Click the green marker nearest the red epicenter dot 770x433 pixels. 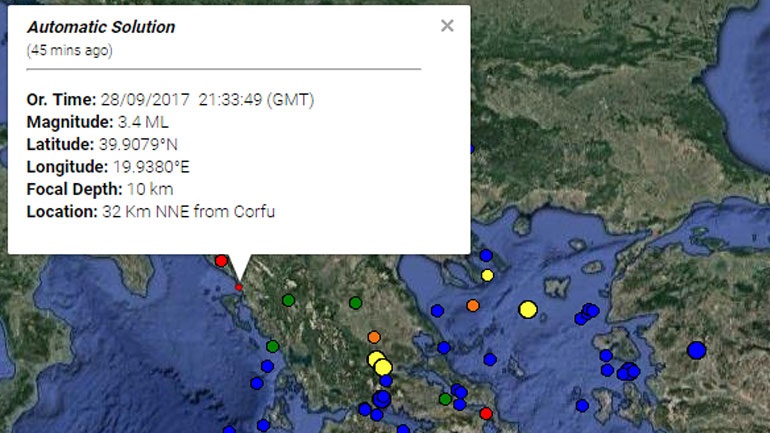tap(288, 300)
